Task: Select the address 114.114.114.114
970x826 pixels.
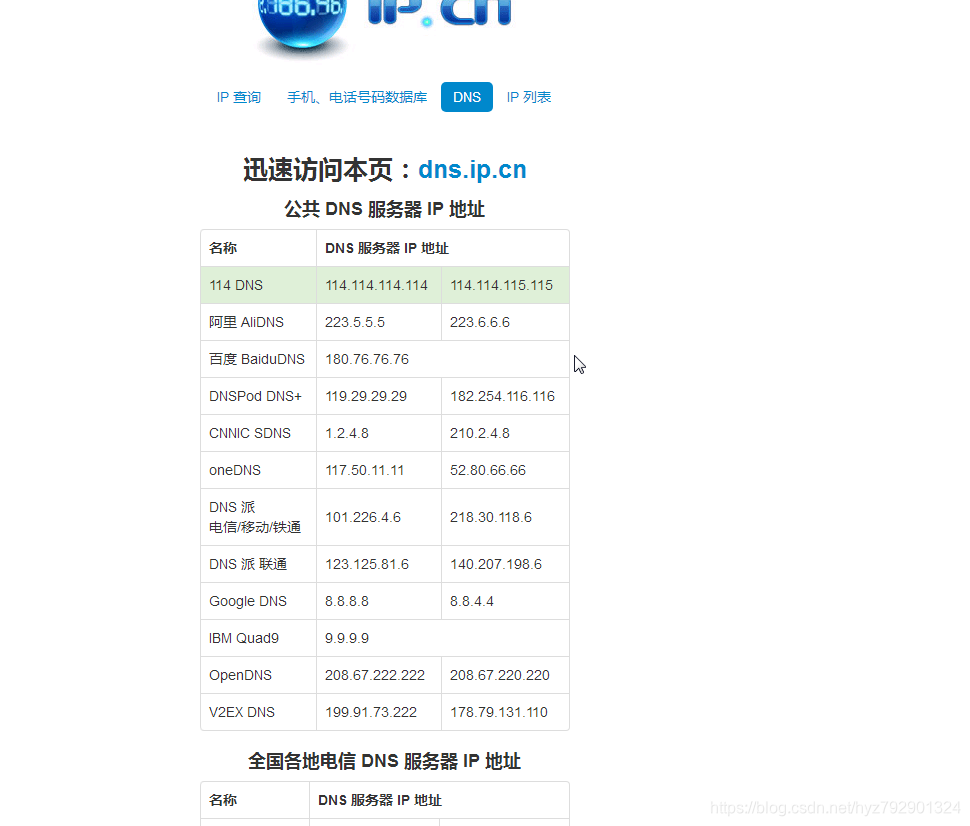Action: click(x=376, y=285)
